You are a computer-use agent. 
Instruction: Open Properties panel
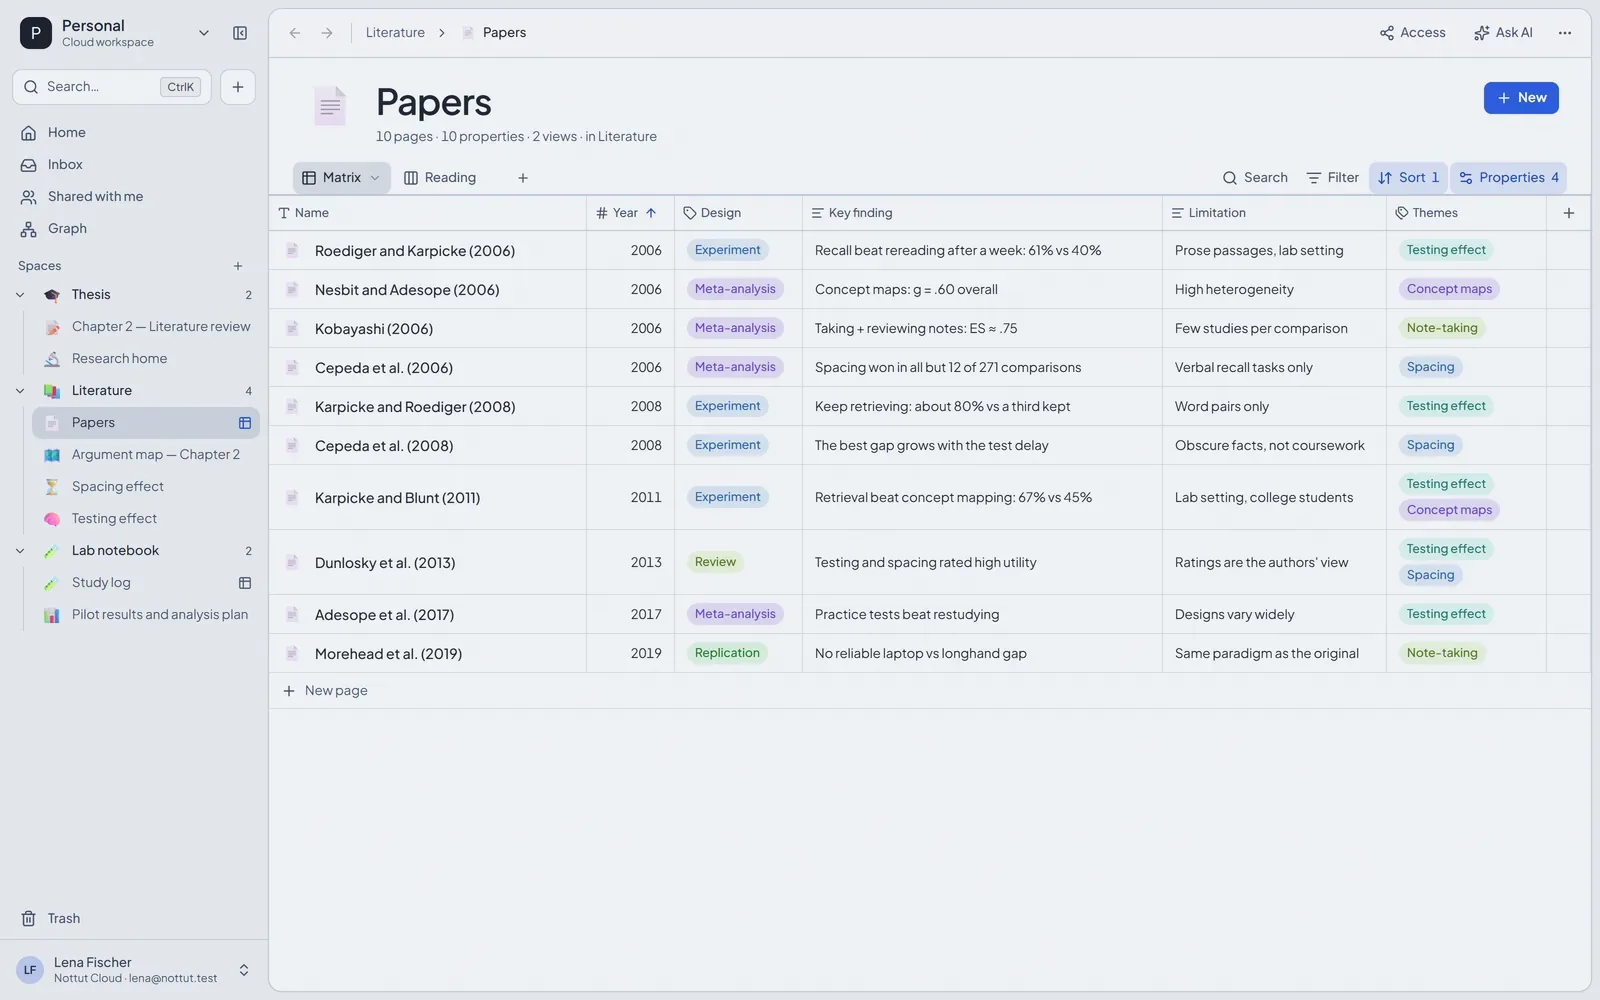1509,178
